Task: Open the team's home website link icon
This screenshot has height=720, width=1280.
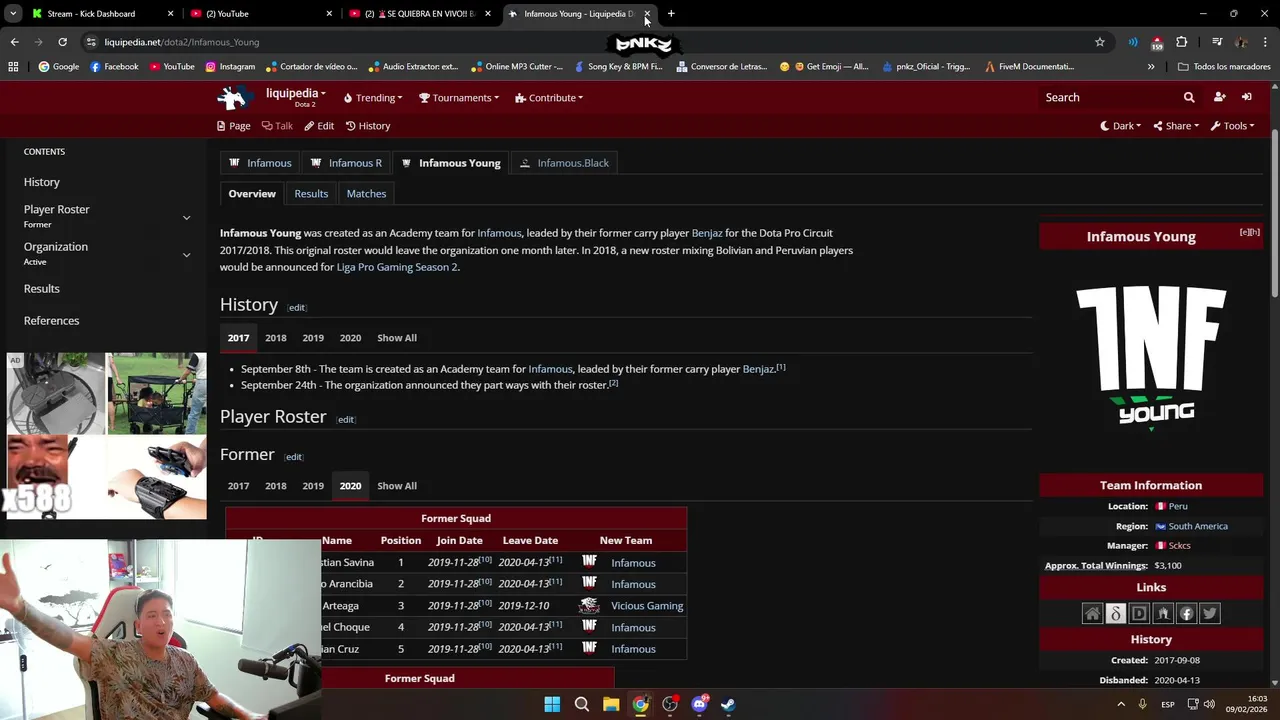Action: (1092, 614)
